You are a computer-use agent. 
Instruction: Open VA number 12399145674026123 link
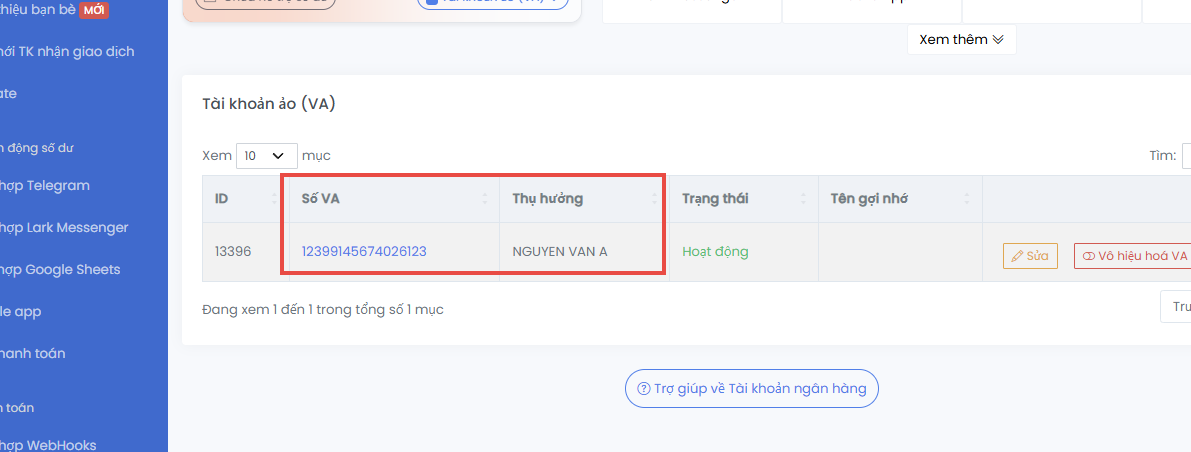pos(364,252)
